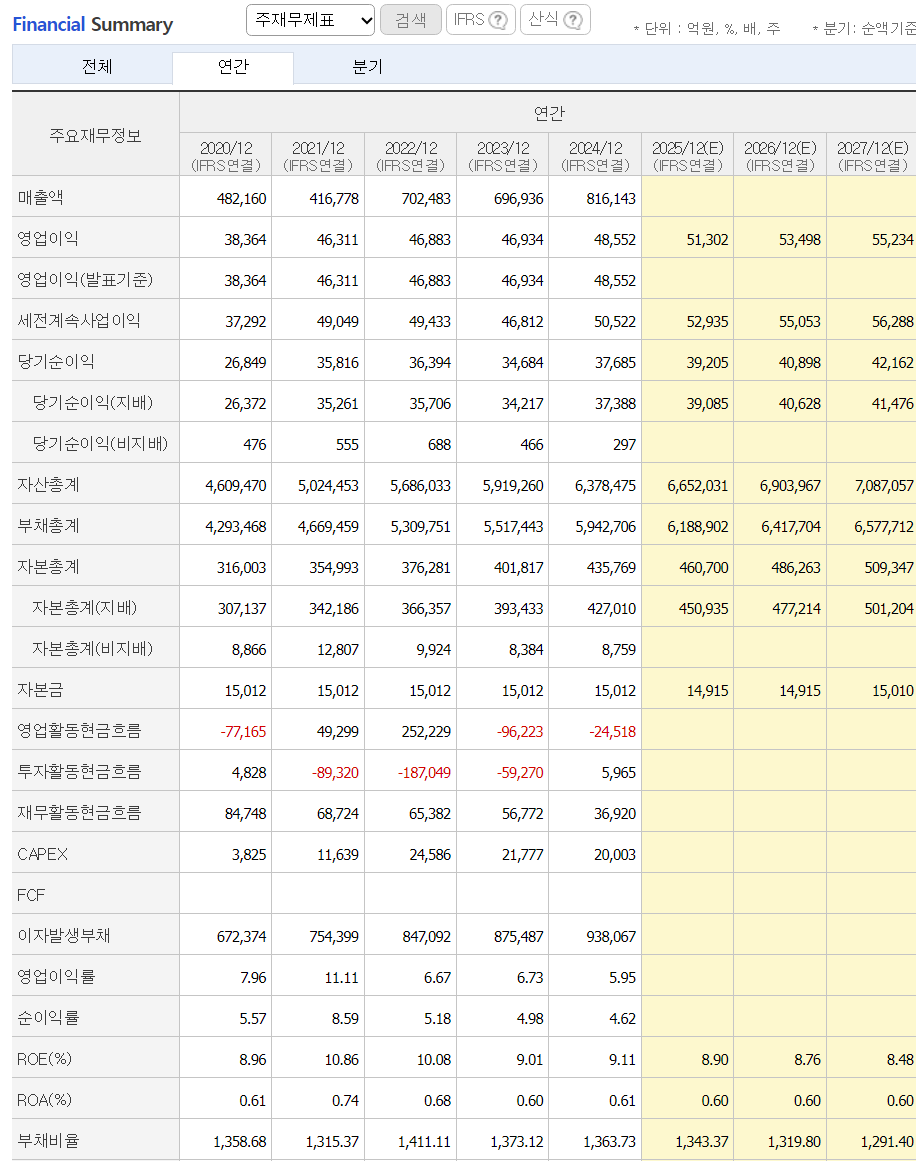Click the CAPEX row label

tap(42, 854)
